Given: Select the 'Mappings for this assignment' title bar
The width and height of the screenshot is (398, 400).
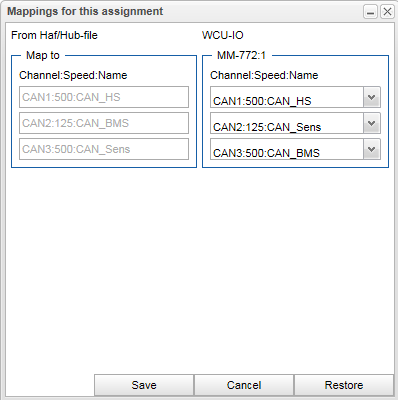Looking at the screenshot, I should (x=85, y=11).
